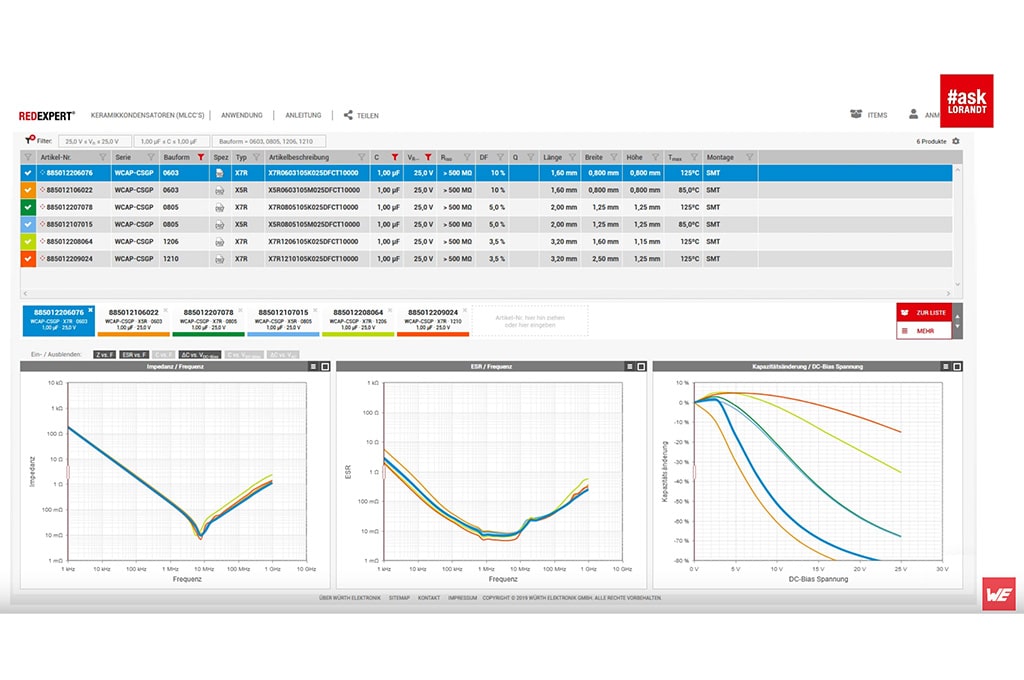The width and height of the screenshot is (1024, 680).
Task: Uncheck the green checkbox for 885012207078
Action: tap(27, 207)
